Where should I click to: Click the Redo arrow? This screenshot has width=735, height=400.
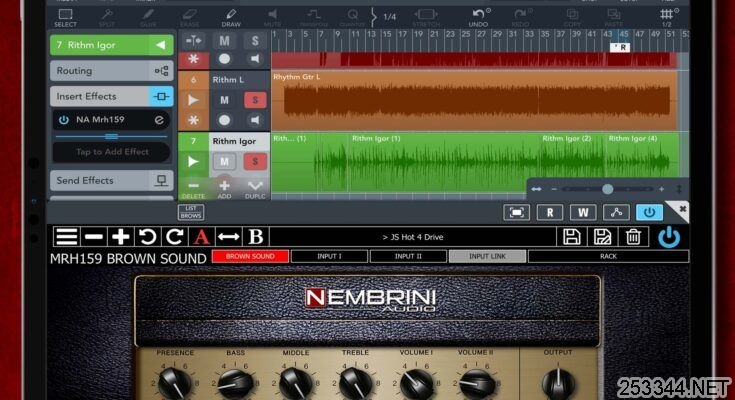pos(520,18)
